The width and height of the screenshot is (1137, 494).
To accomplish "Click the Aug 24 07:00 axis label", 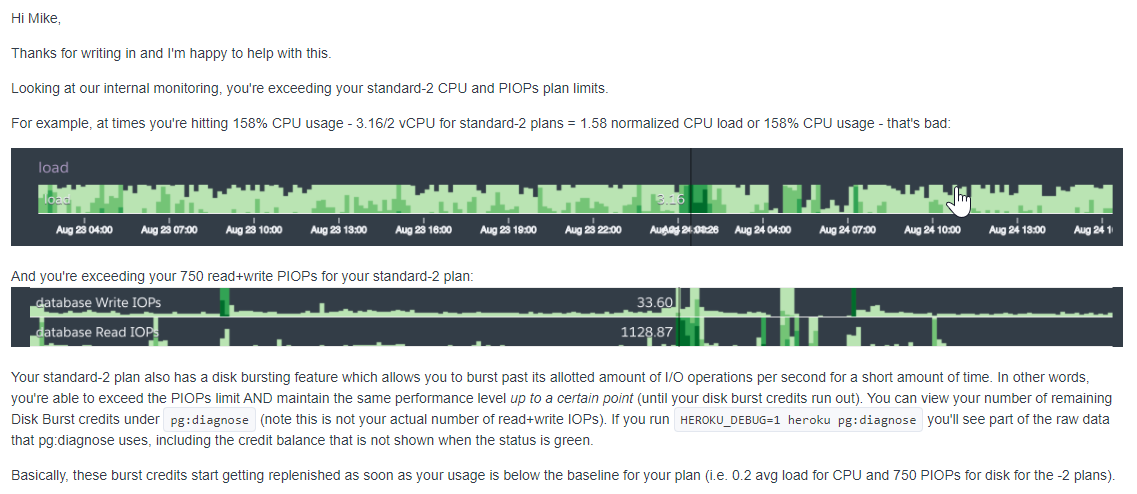I will (x=848, y=229).
